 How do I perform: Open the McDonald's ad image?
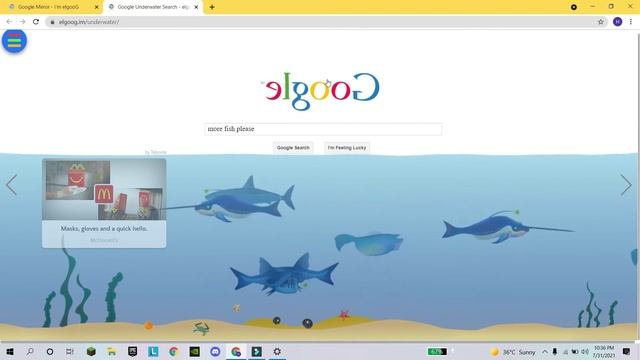(104, 190)
